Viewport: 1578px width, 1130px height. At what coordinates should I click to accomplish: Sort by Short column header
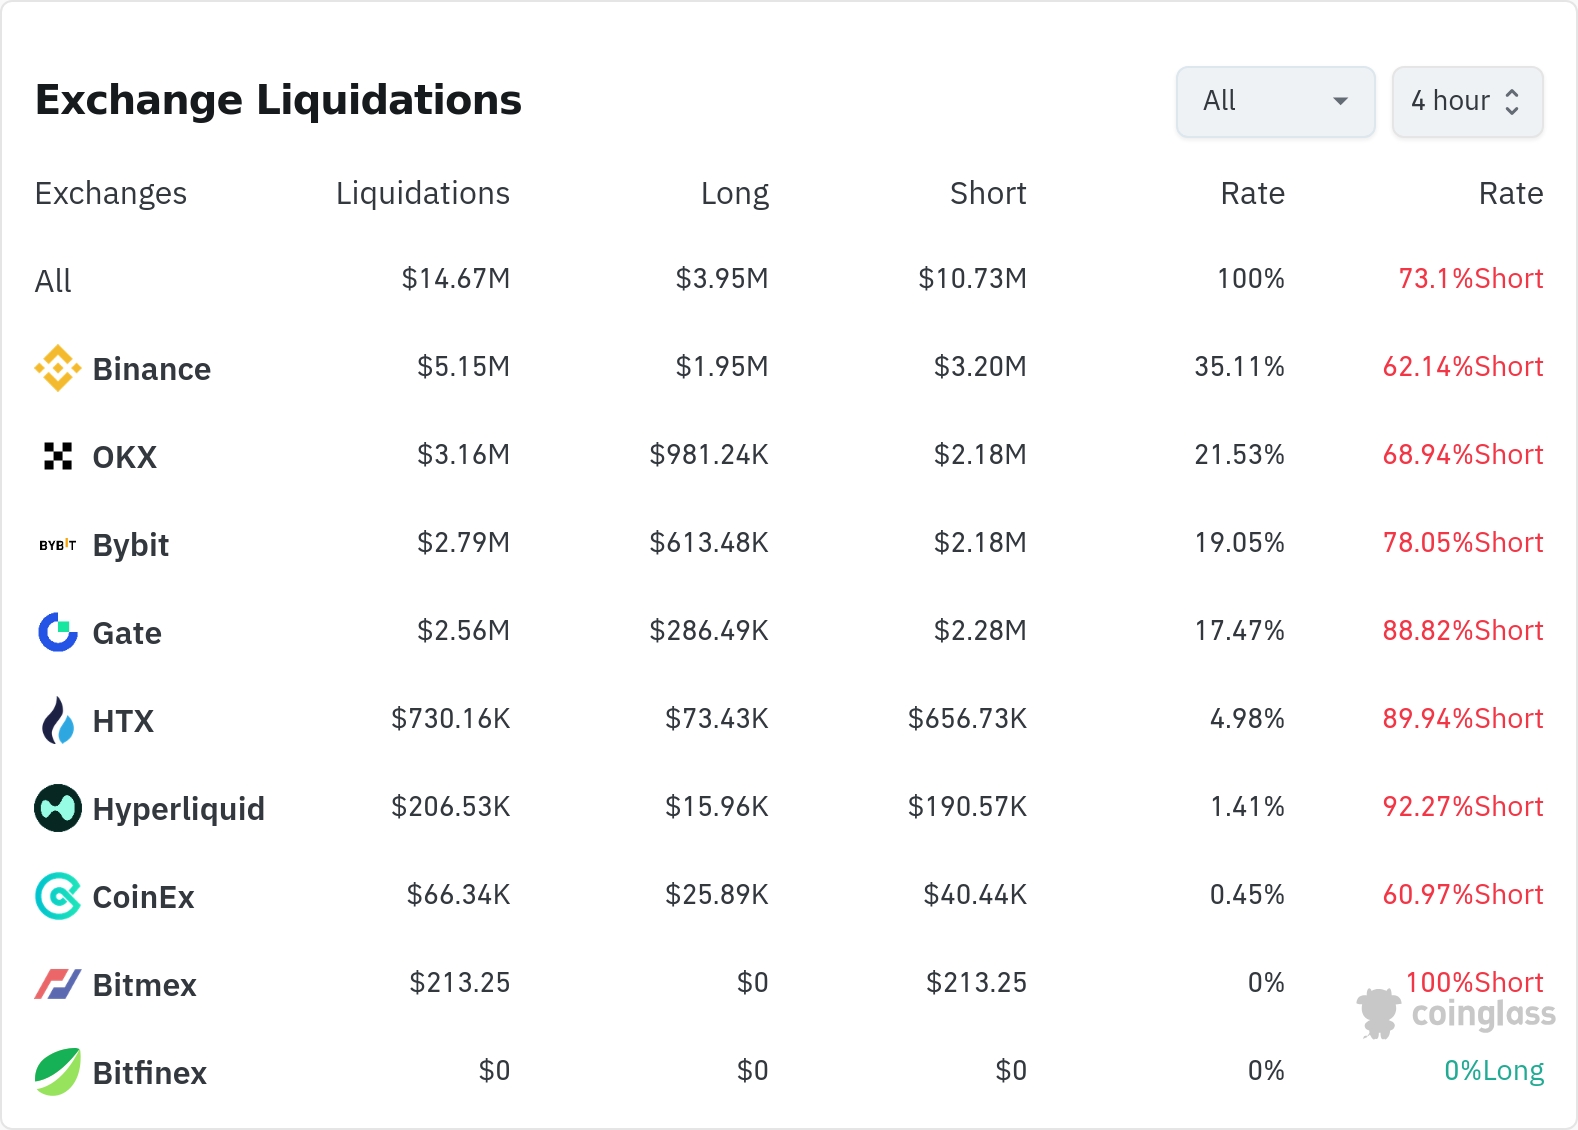987,193
